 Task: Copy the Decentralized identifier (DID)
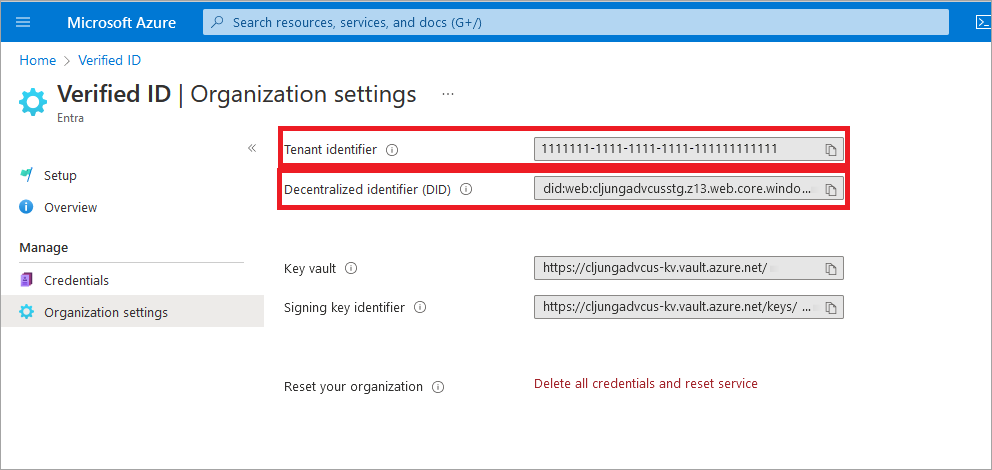831,189
